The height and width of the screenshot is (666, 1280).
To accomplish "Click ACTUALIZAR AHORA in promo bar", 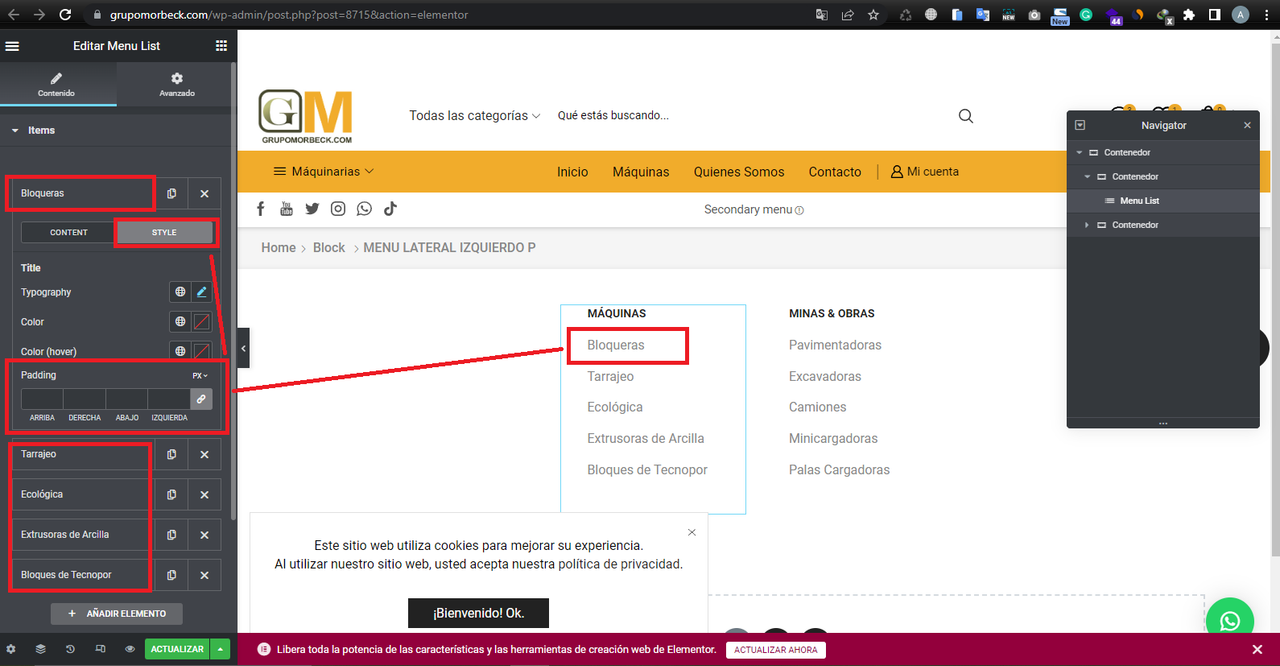I will (775, 650).
